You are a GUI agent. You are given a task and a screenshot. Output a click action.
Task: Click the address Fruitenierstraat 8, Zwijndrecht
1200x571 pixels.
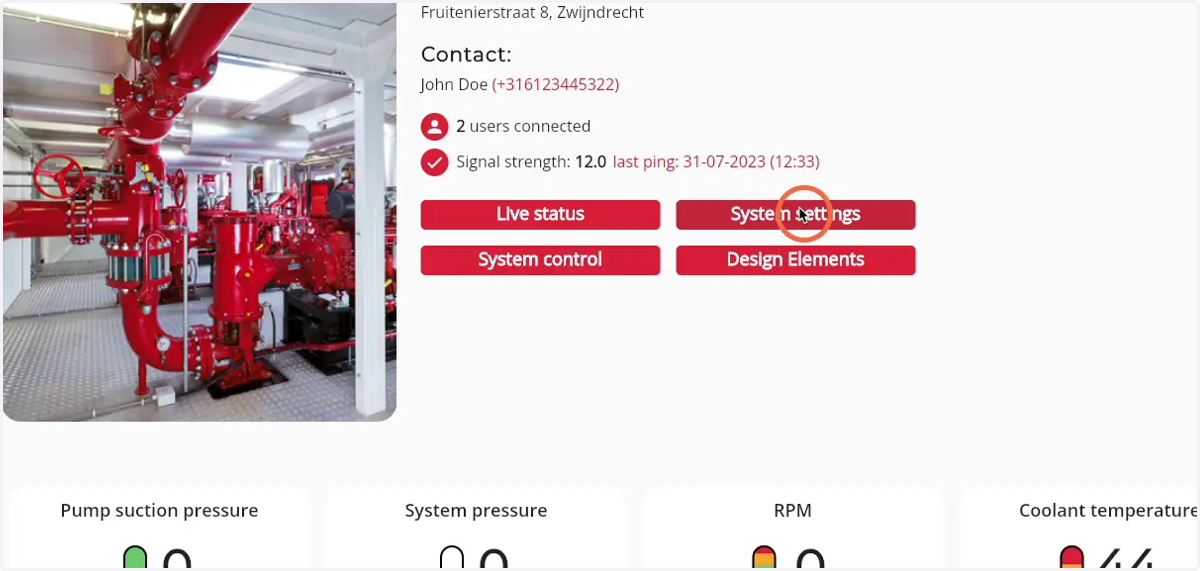[532, 13]
